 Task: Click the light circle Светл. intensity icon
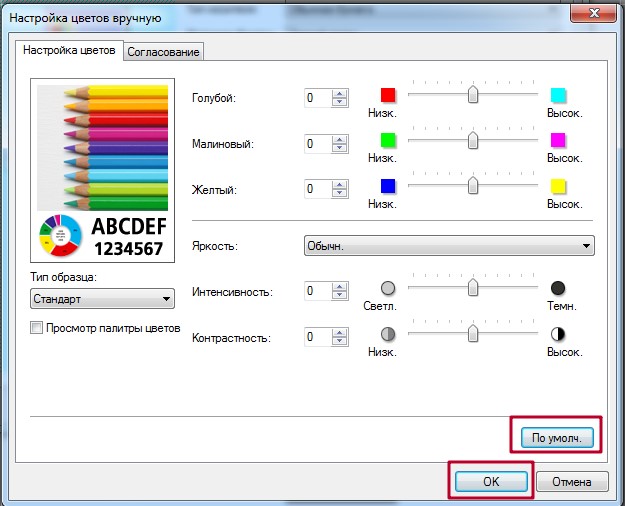point(388,288)
